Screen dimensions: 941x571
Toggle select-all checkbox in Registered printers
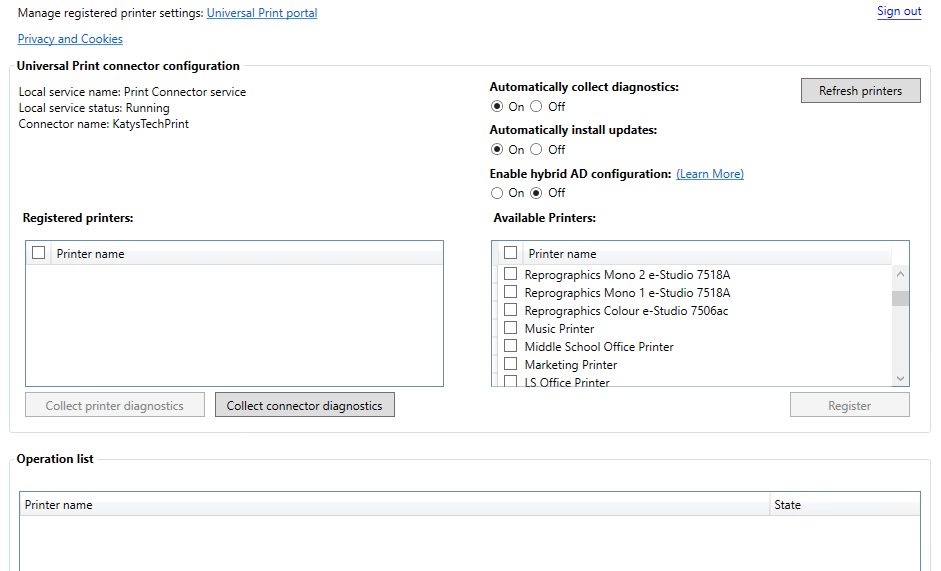pos(39,253)
